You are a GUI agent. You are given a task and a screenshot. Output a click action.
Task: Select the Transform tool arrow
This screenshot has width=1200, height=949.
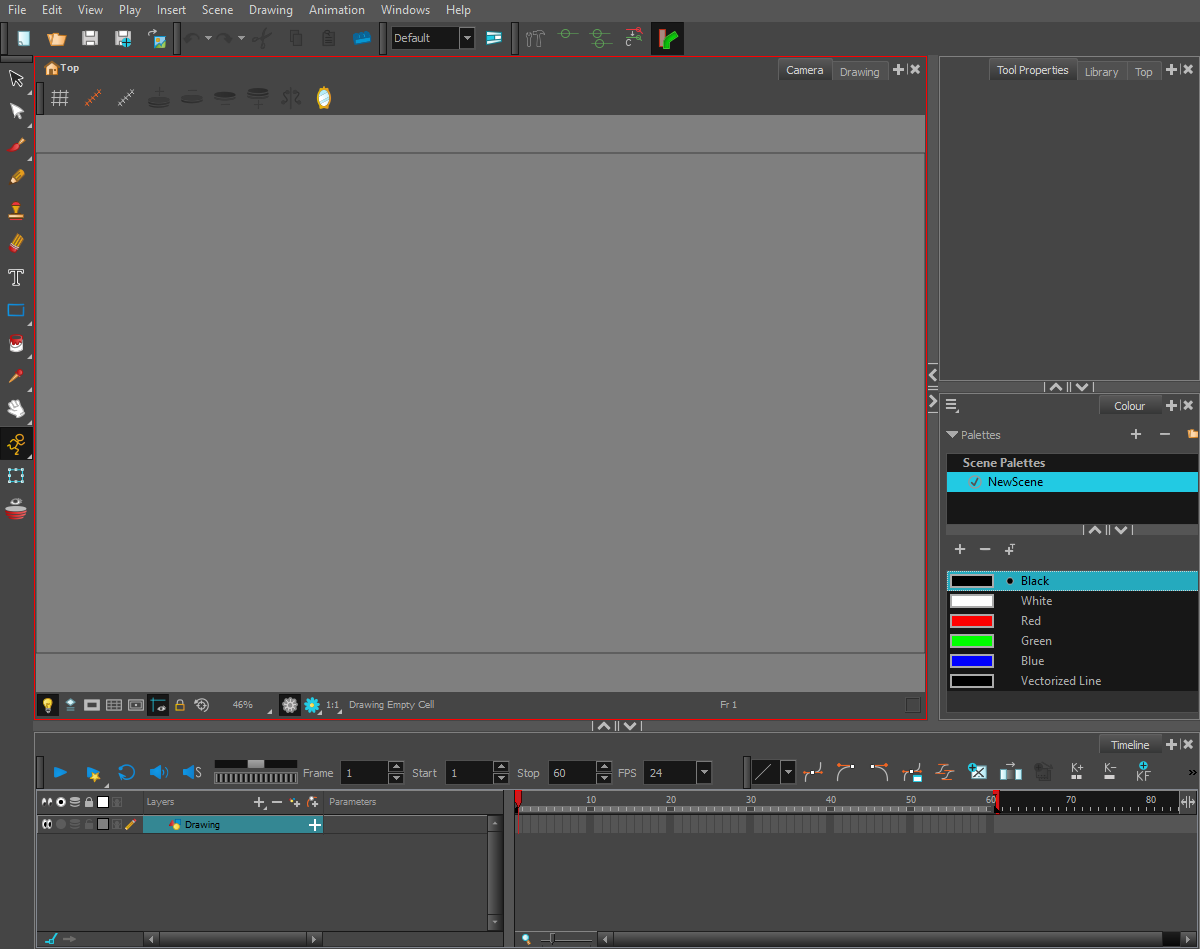(16, 78)
